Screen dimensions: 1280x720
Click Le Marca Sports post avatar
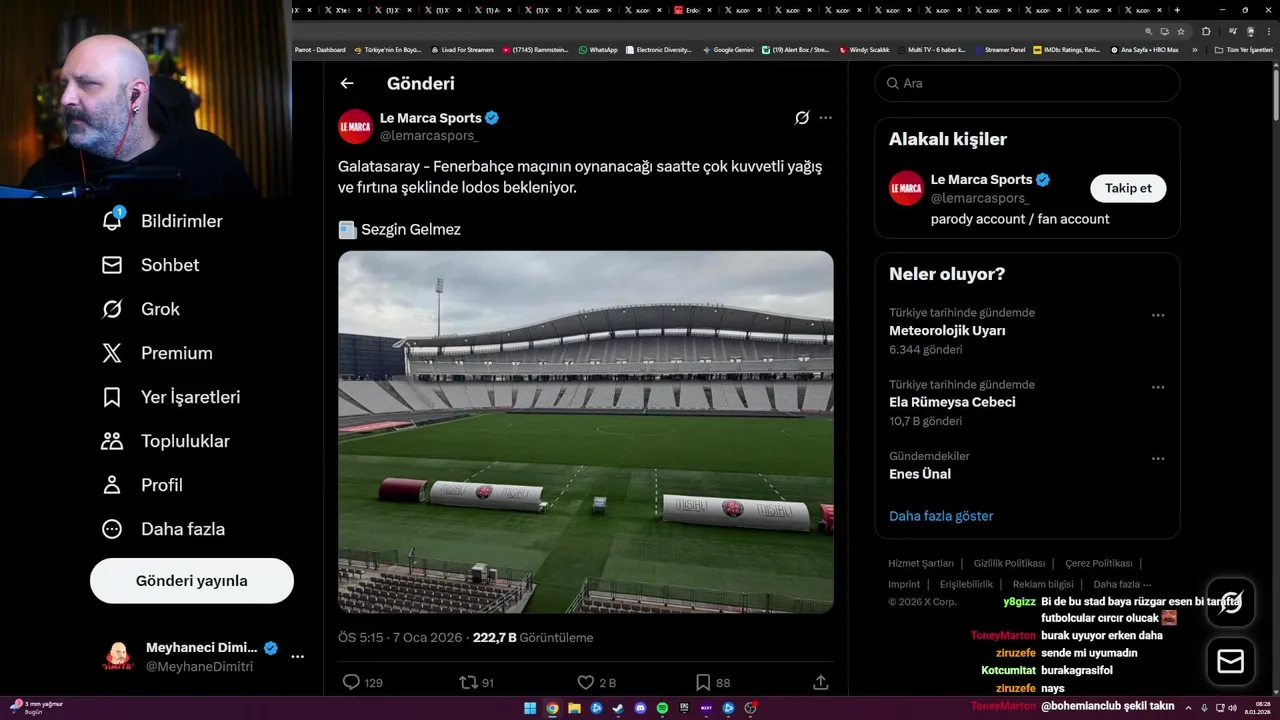355,126
